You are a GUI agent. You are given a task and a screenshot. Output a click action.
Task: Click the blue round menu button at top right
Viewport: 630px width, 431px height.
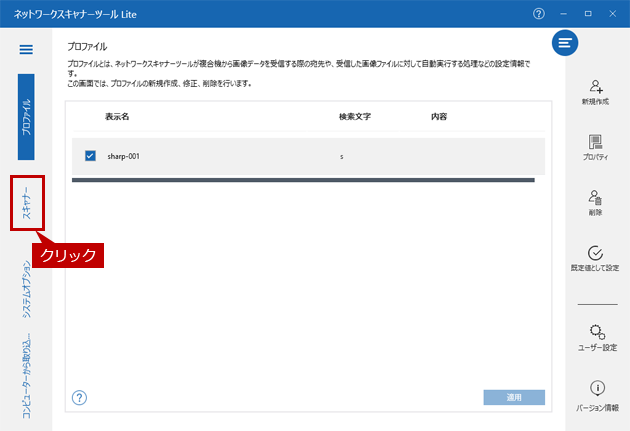point(565,43)
